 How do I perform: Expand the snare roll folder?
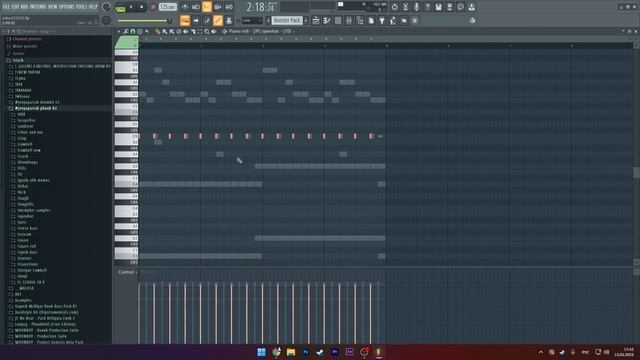click(x=27, y=246)
